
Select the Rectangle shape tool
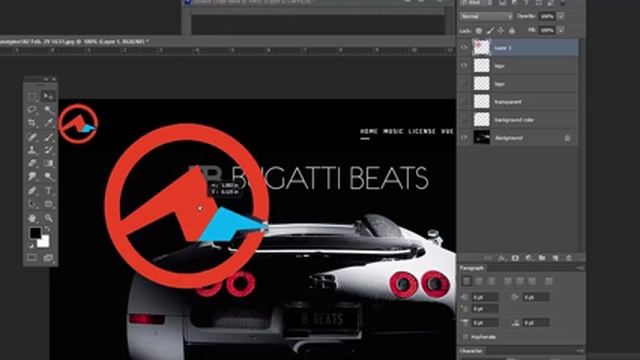(x=48, y=204)
